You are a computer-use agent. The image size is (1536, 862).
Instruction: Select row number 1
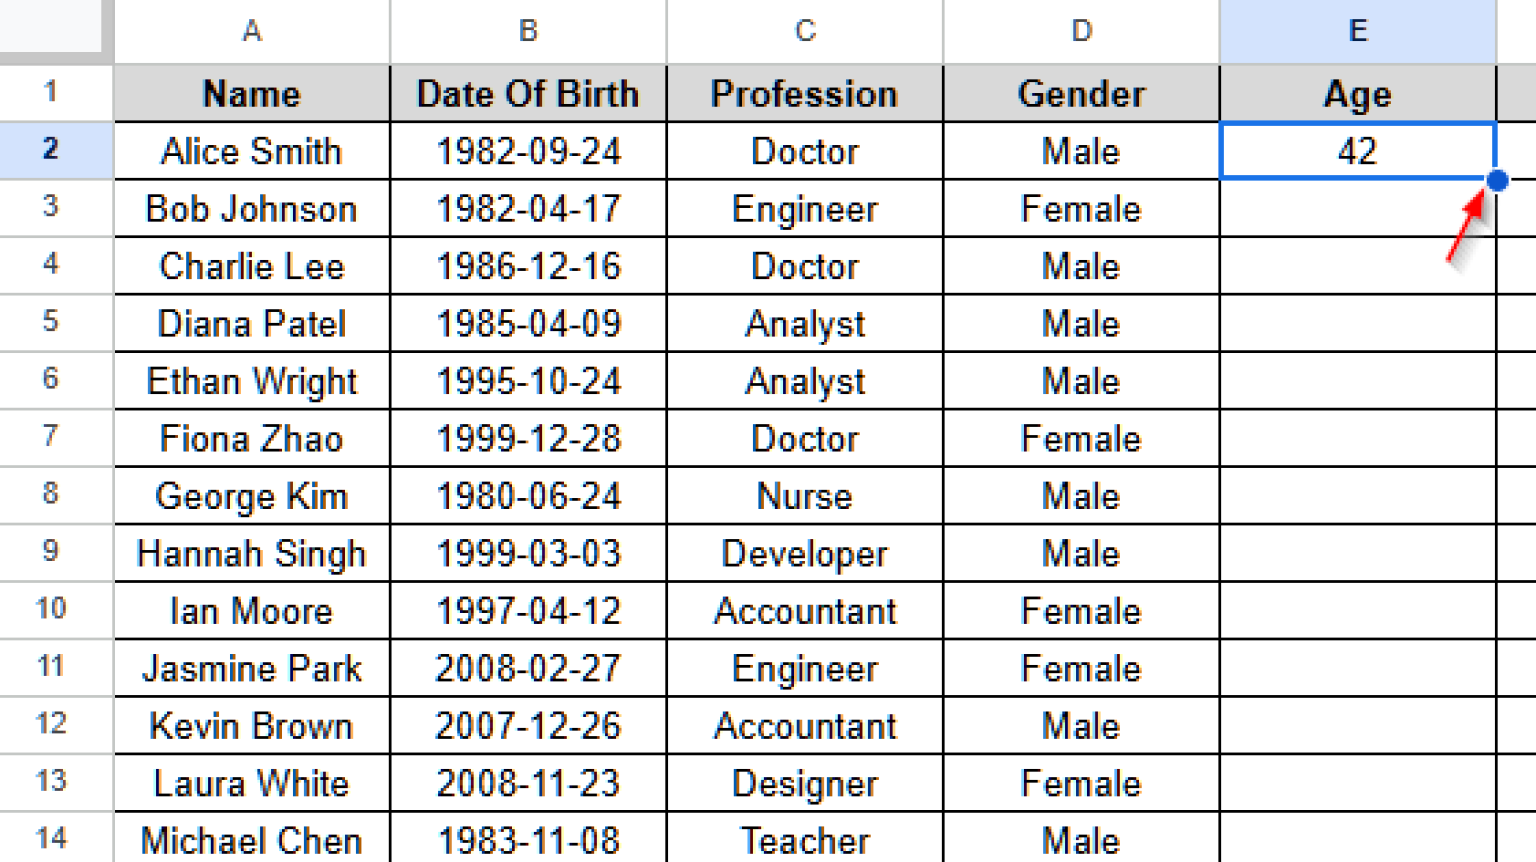tap(54, 93)
